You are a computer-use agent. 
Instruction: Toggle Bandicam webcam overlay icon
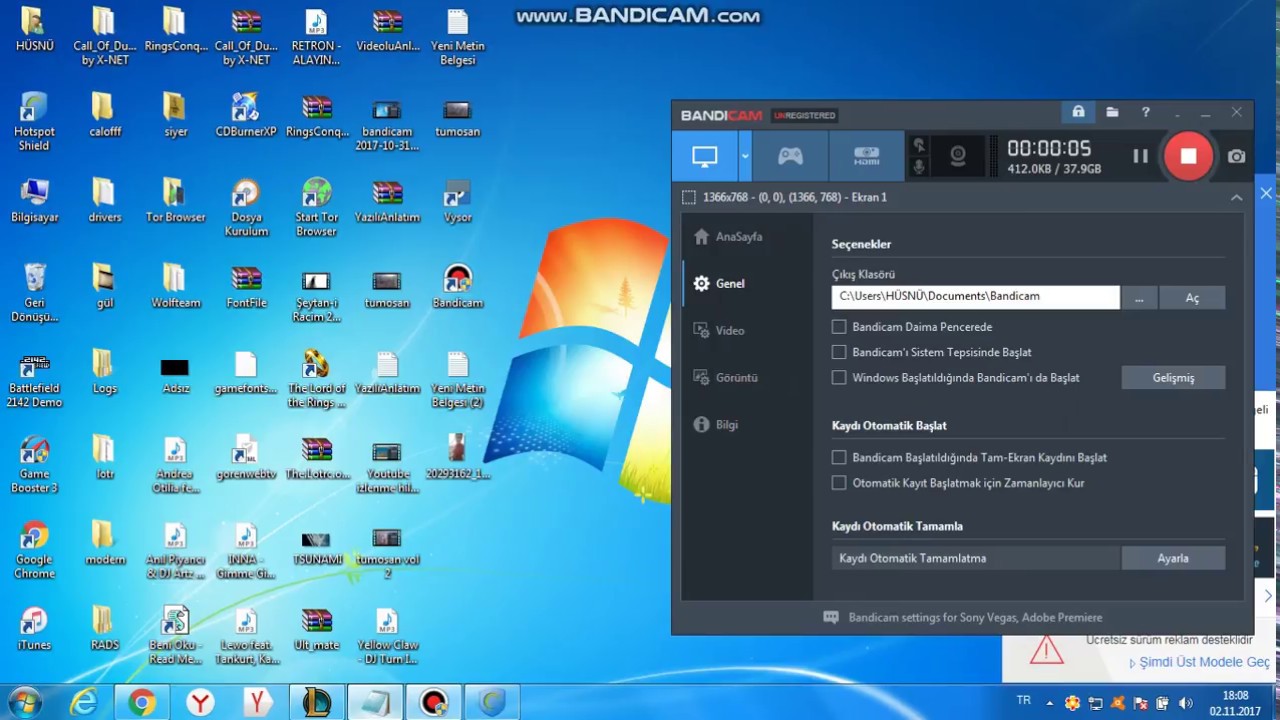957,156
